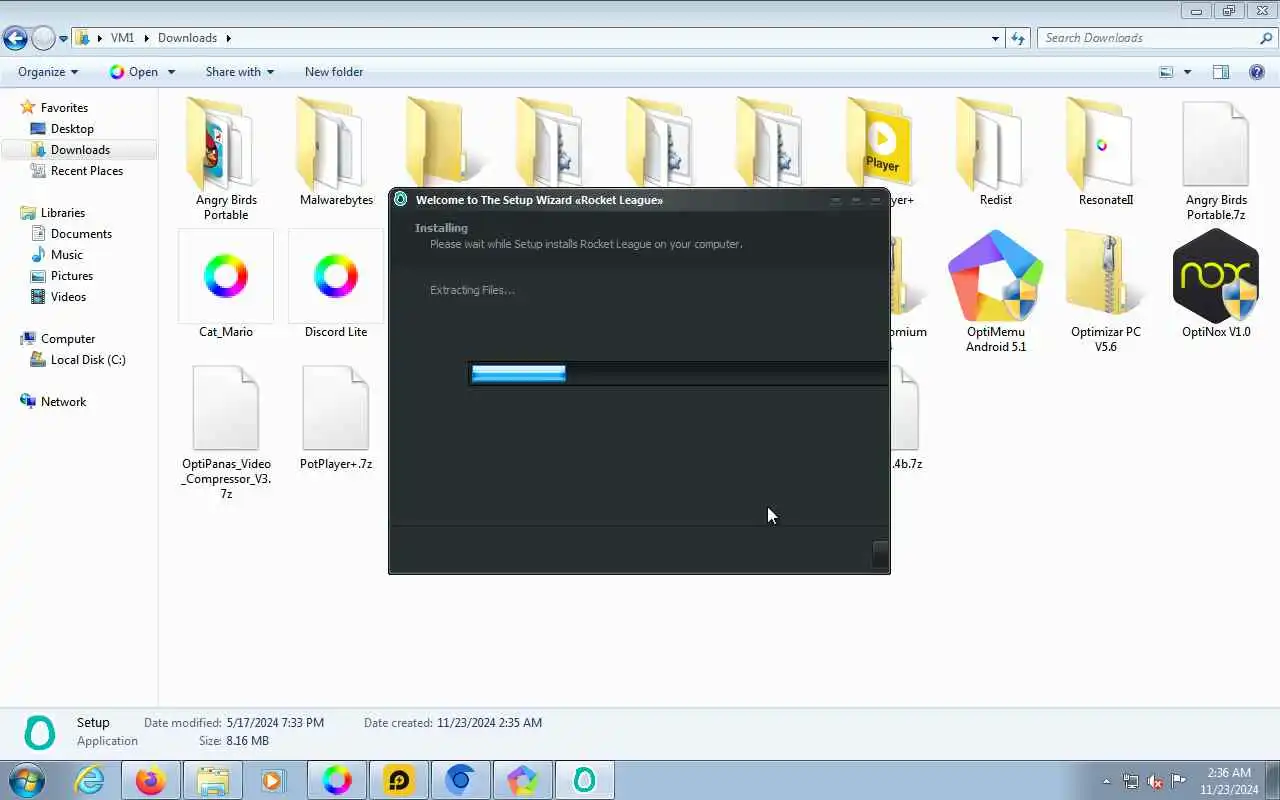Viewport: 1280px width, 800px height.
Task: Click the Setup icon in details pane
Action: tap(39, 733)
